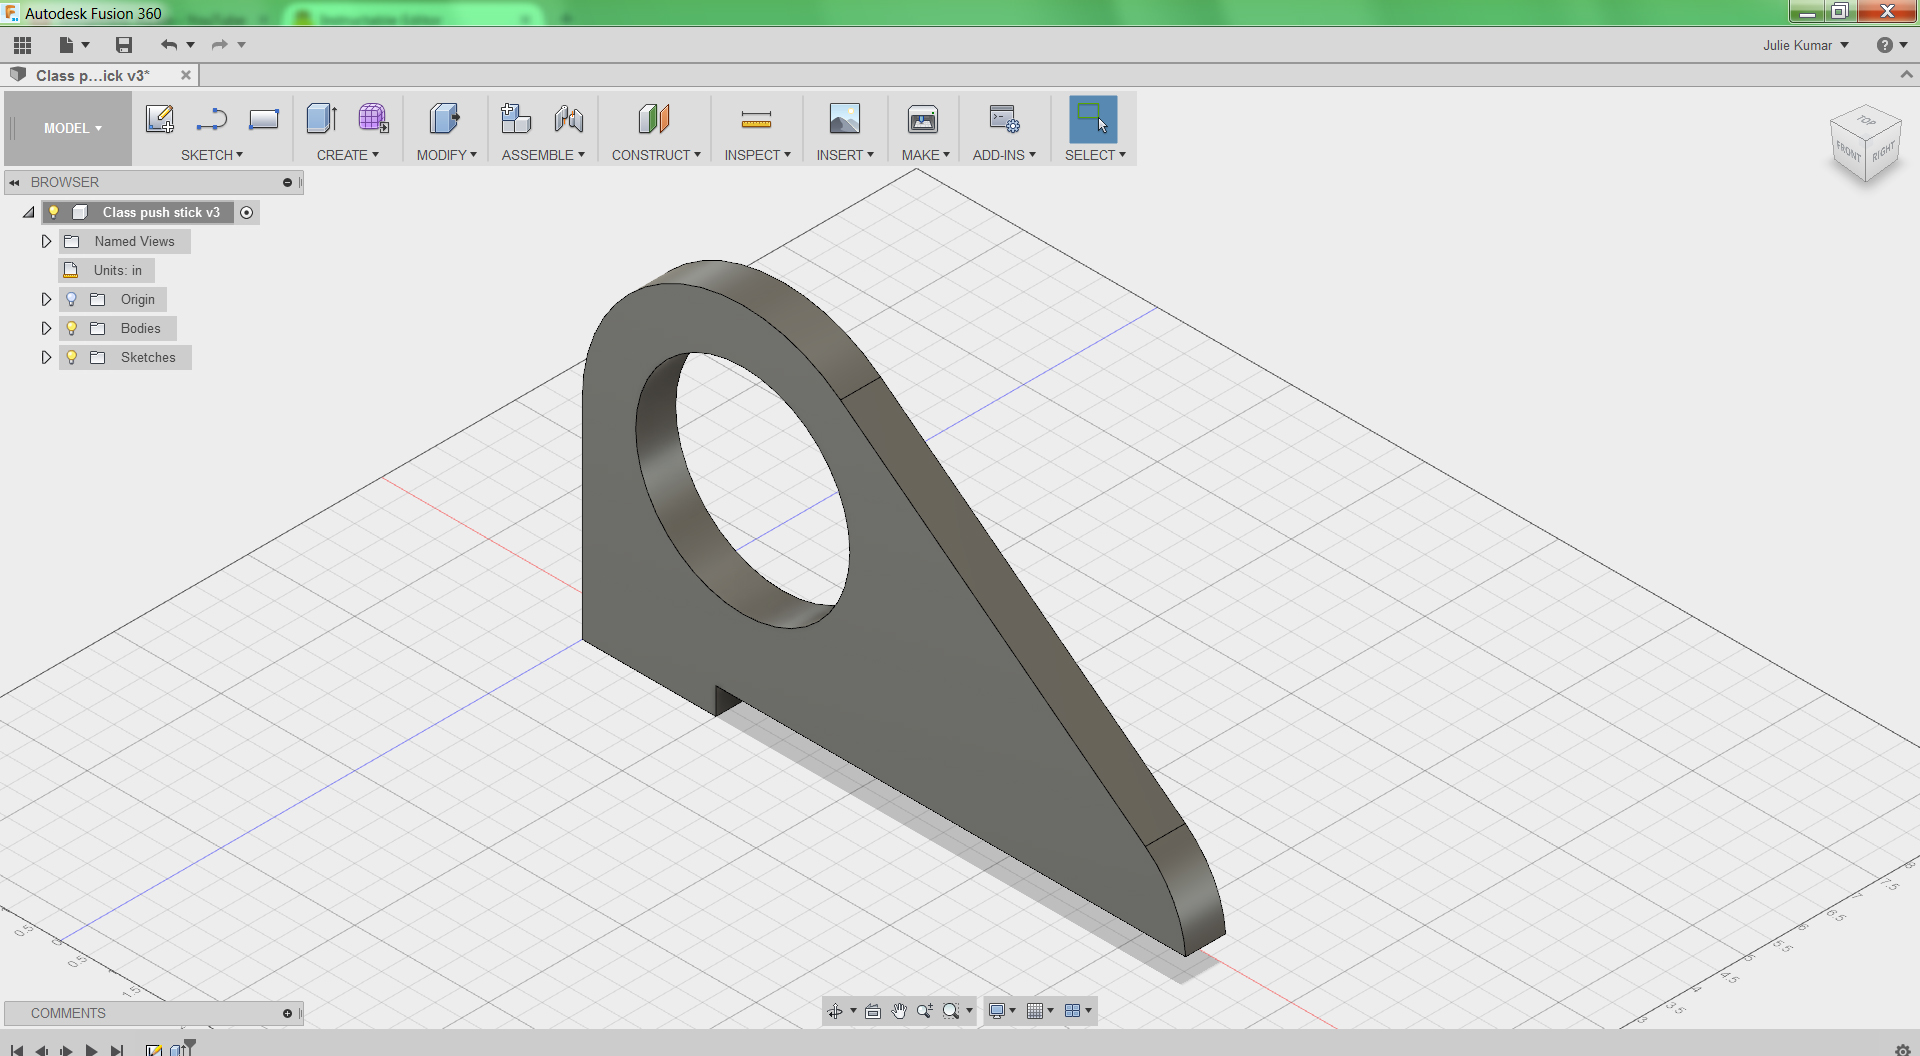
Task: Click the Save icon
Action: tap(124, 45)
